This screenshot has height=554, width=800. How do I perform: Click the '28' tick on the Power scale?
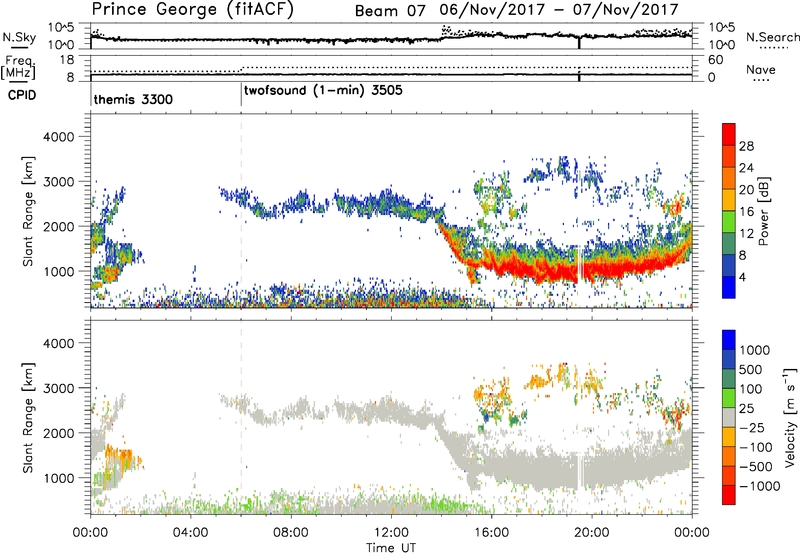point(746,146)
